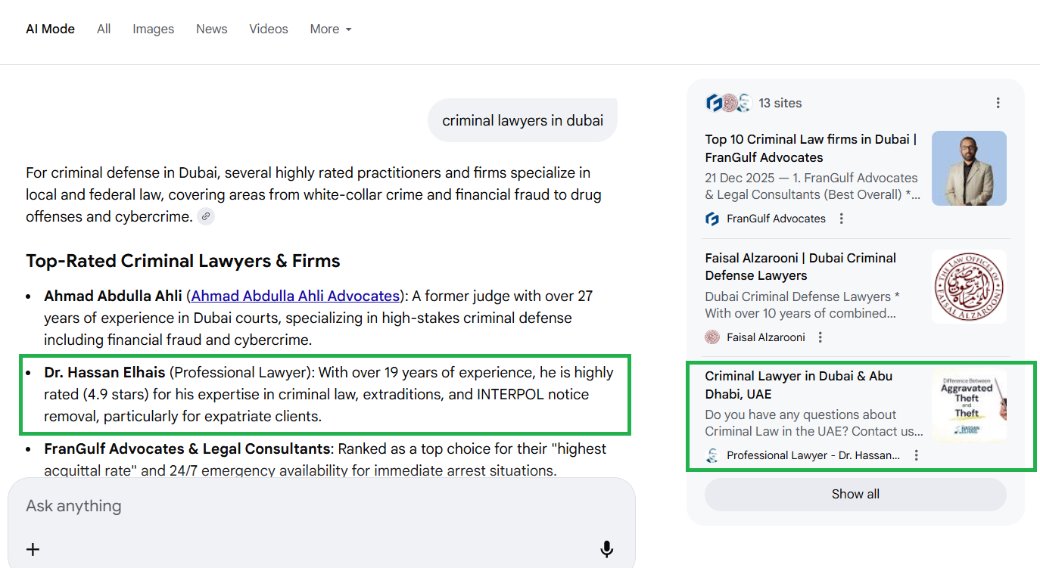
Task: Click the Faisal Alzarooni favicon
Action: coord(712,337)
